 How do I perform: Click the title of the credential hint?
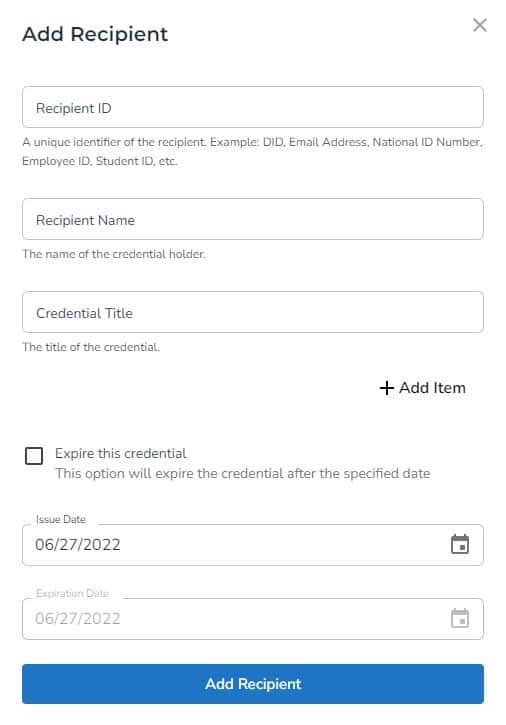point(91,347)
